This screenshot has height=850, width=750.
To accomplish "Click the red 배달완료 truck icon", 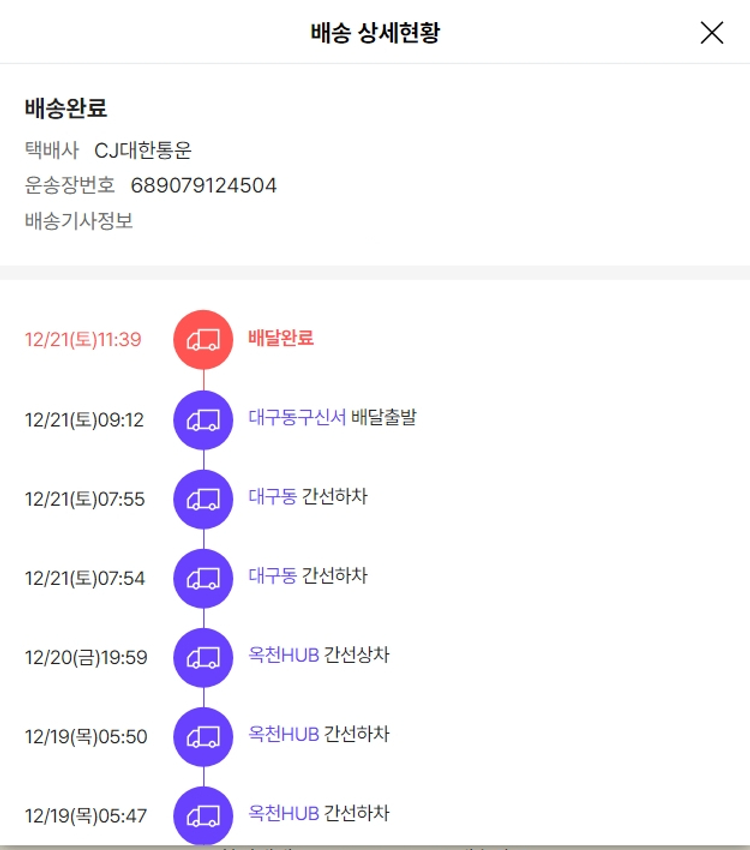I will pyautogui.click(x=203, y=339).
